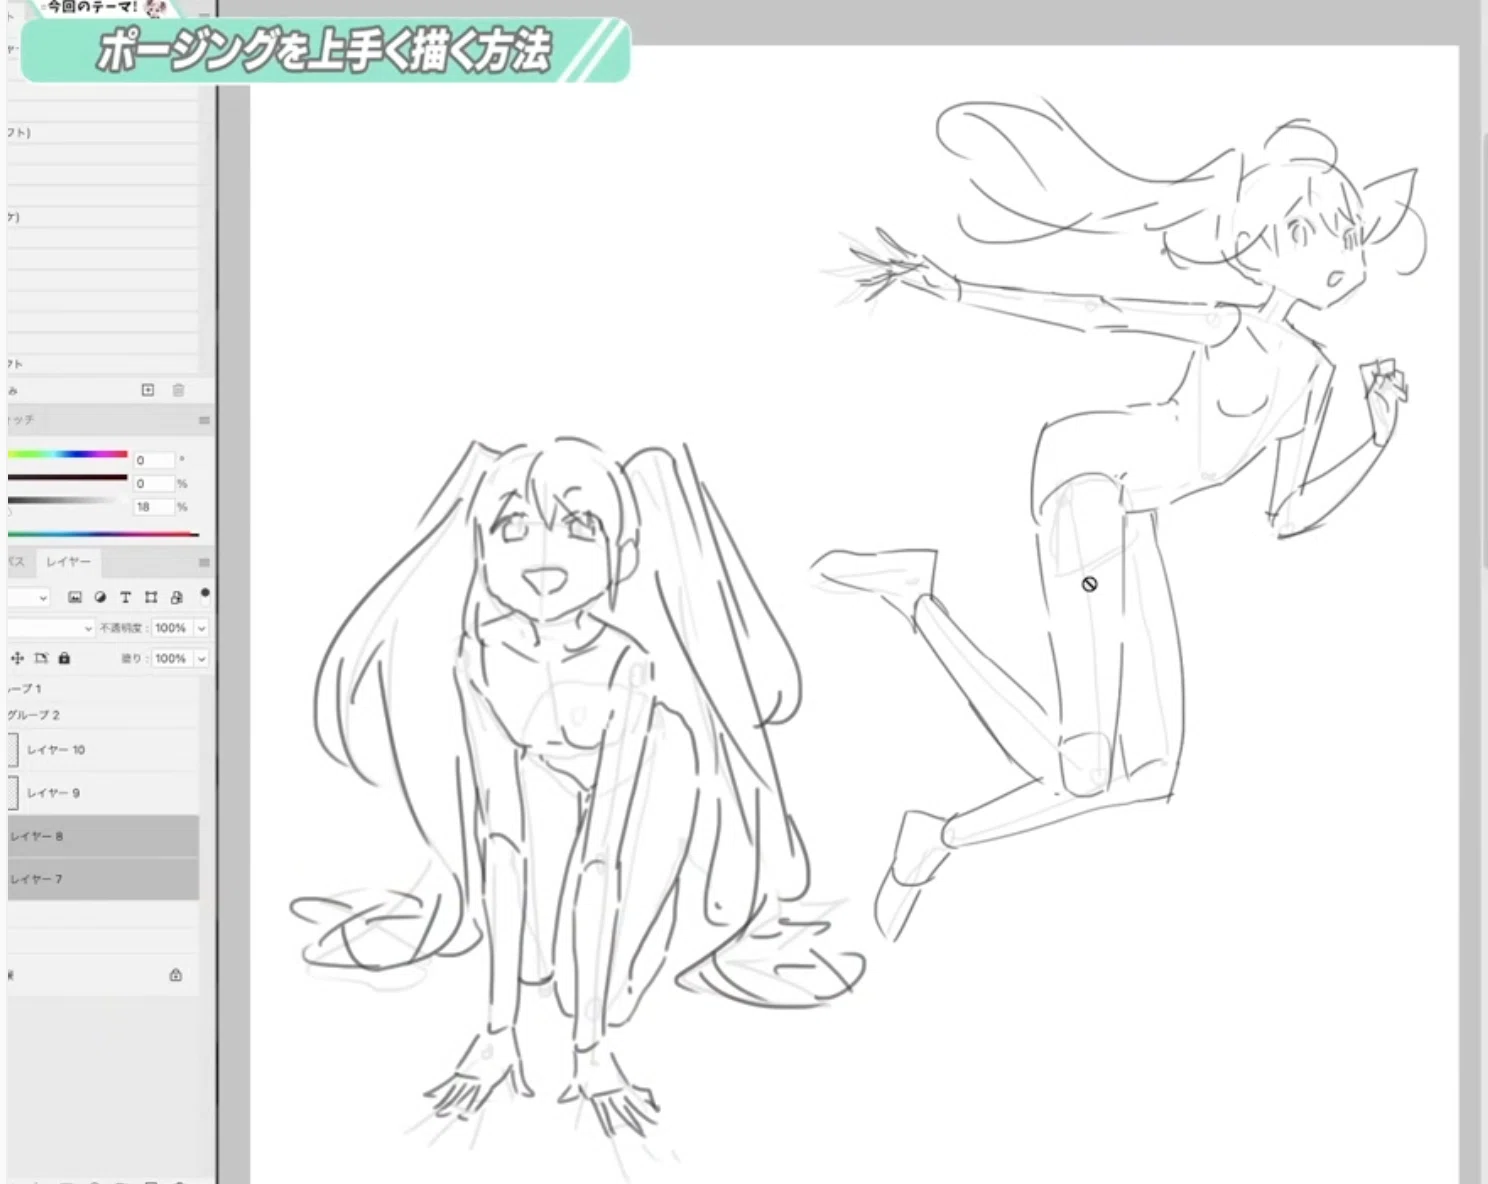Select the レイヤー 7 layer

point(103,879)
